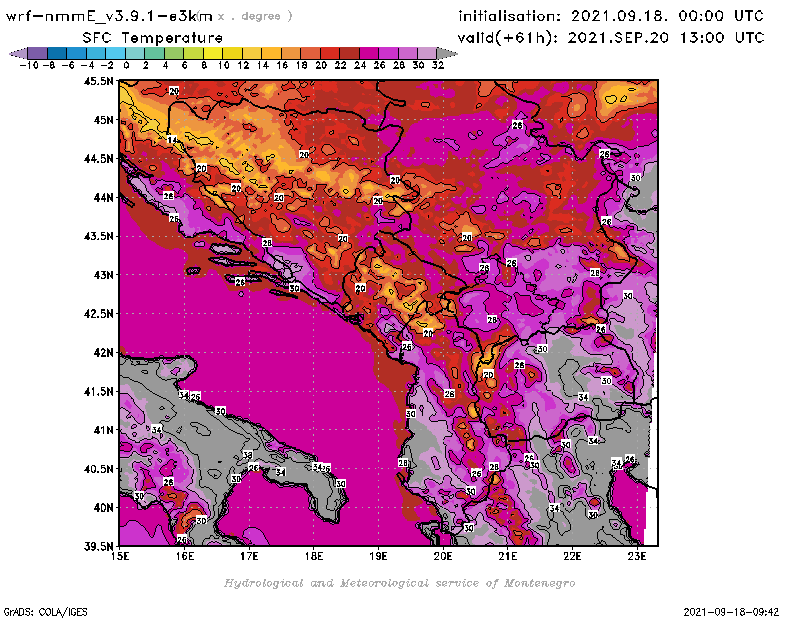Image resolution: width=800 pixels, height=618 pixels.
Task: Select the legend swatch between -4 and -2
Action: (96, 53)
